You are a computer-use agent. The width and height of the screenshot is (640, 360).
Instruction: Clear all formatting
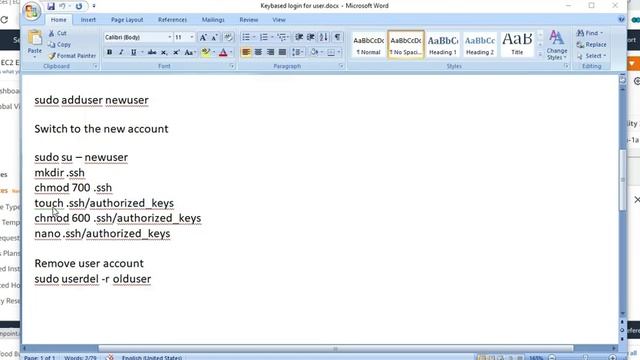click(x=228, y=38)
